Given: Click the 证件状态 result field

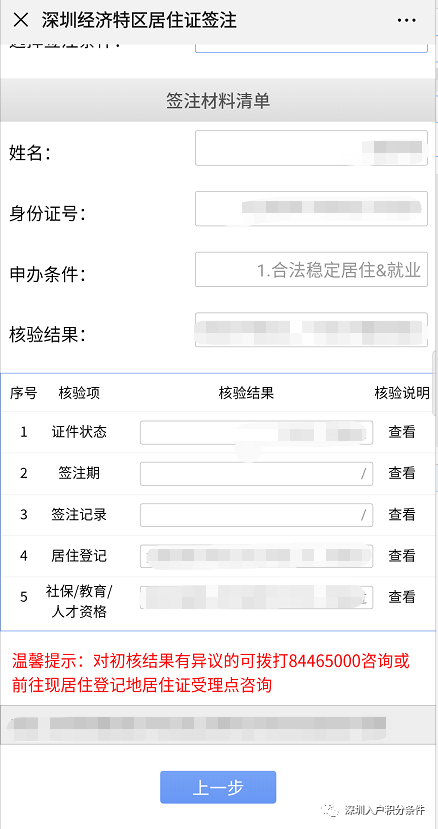Looking at the screenshot, I should tap(256, 432).
